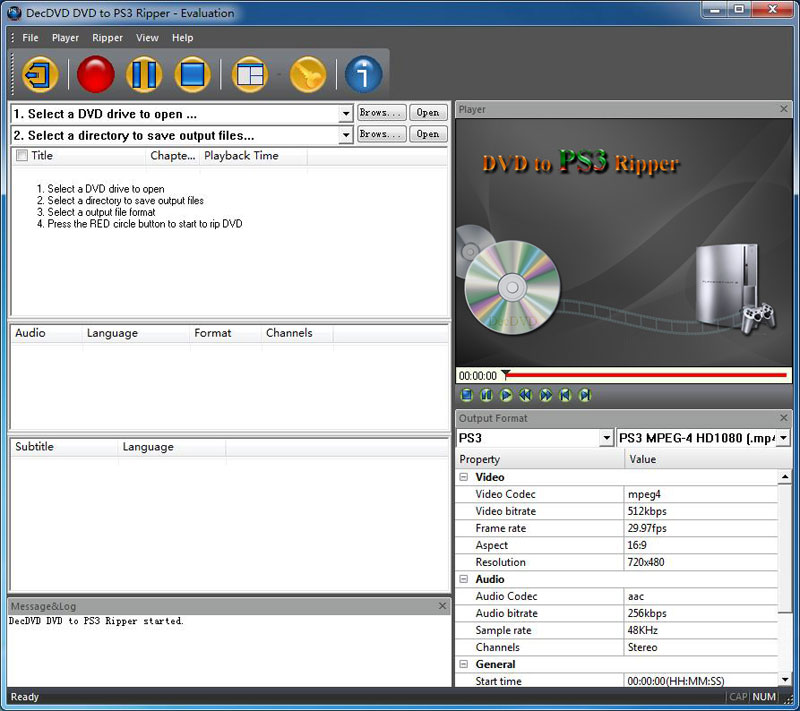Click Open next to DVD drive field
The width and height of the screenshot is (800, 711).
coord(428,112)
